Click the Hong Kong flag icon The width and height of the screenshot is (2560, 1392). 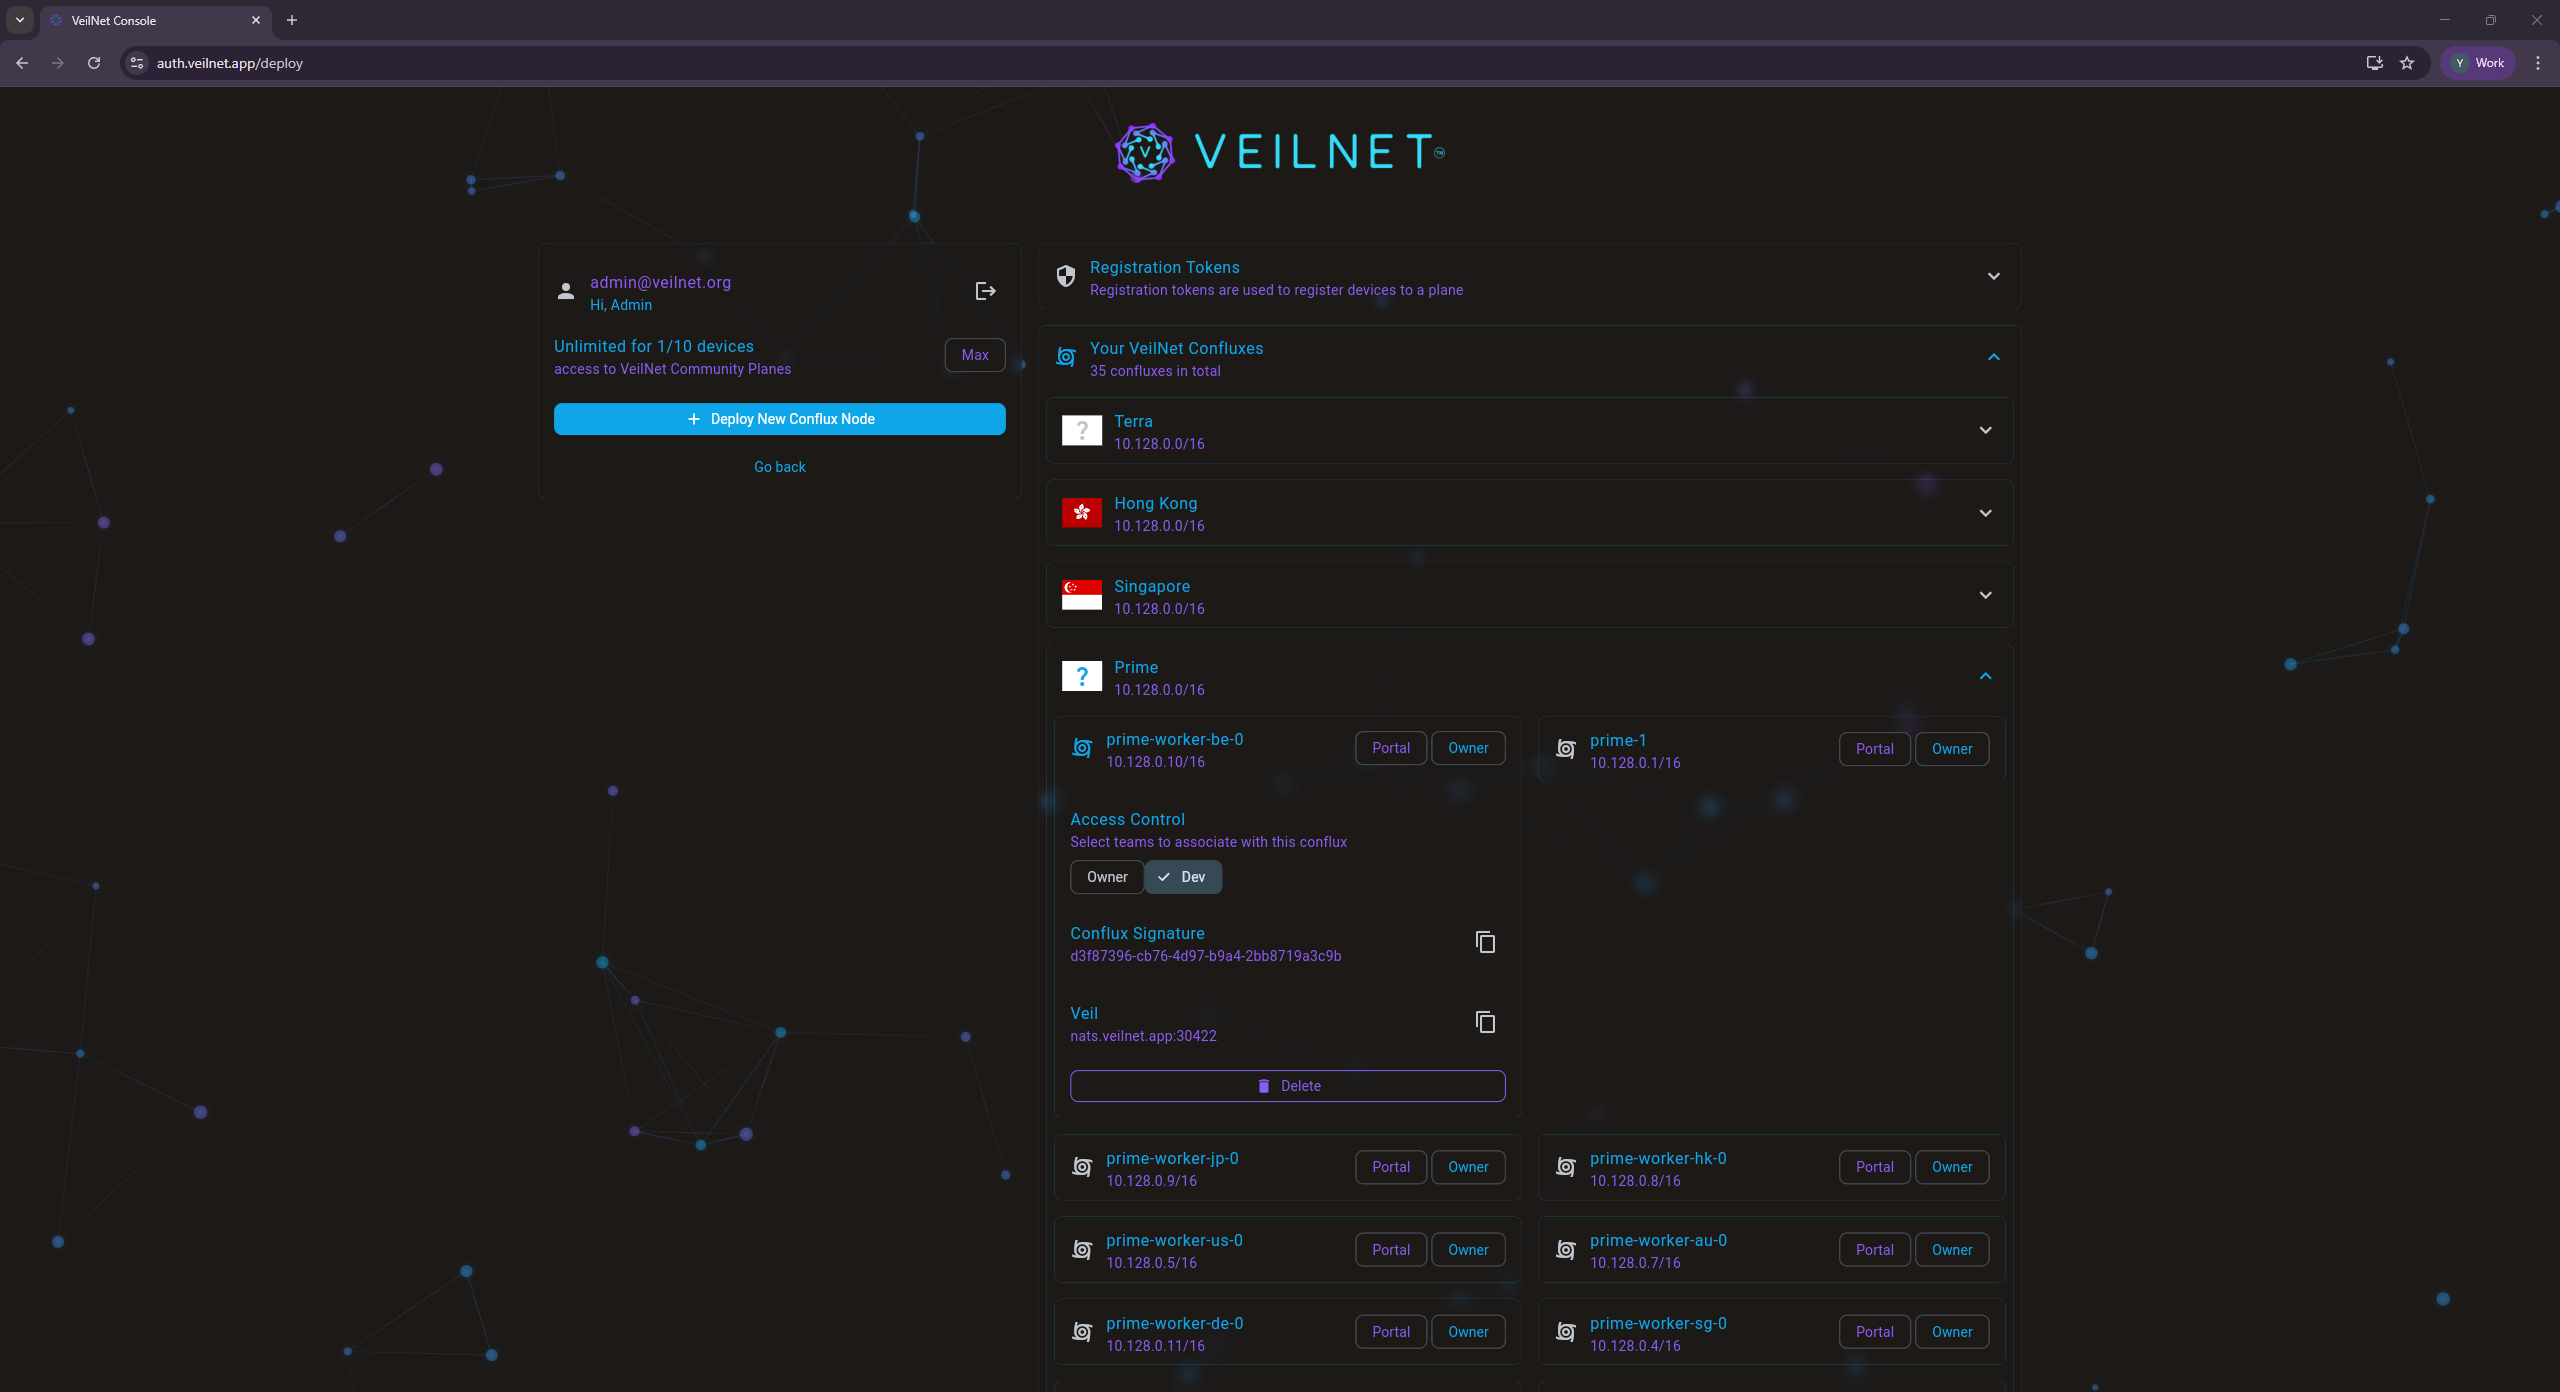click(x=1081, y=513)
